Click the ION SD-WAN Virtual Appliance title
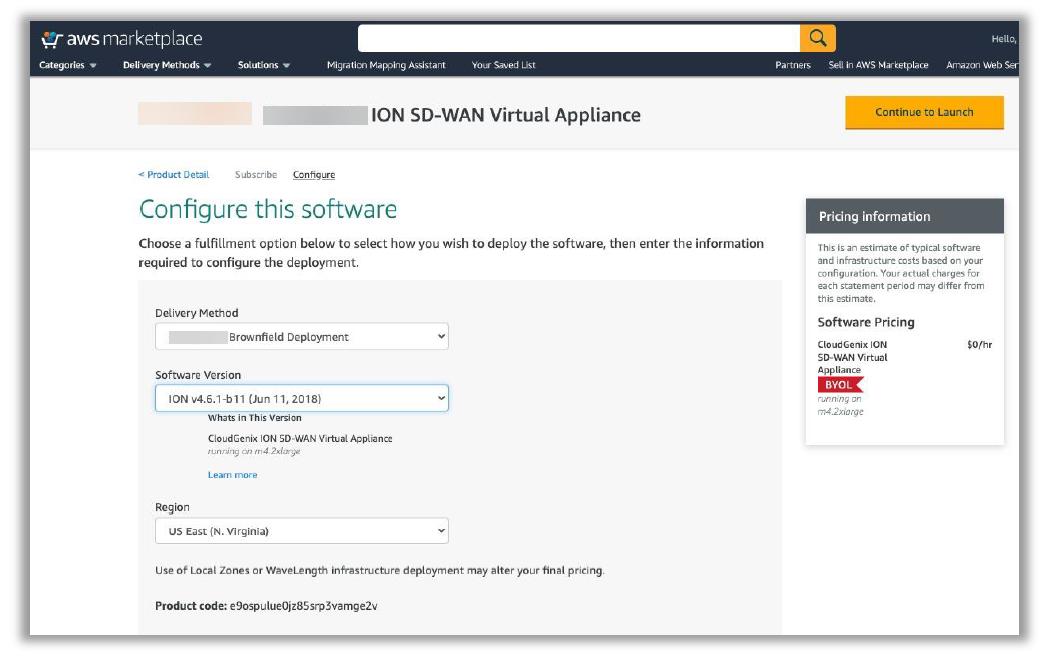Image resolution: width=1046 pixels, height=665 pixels. pyautogui.click(x=505, y=115)
